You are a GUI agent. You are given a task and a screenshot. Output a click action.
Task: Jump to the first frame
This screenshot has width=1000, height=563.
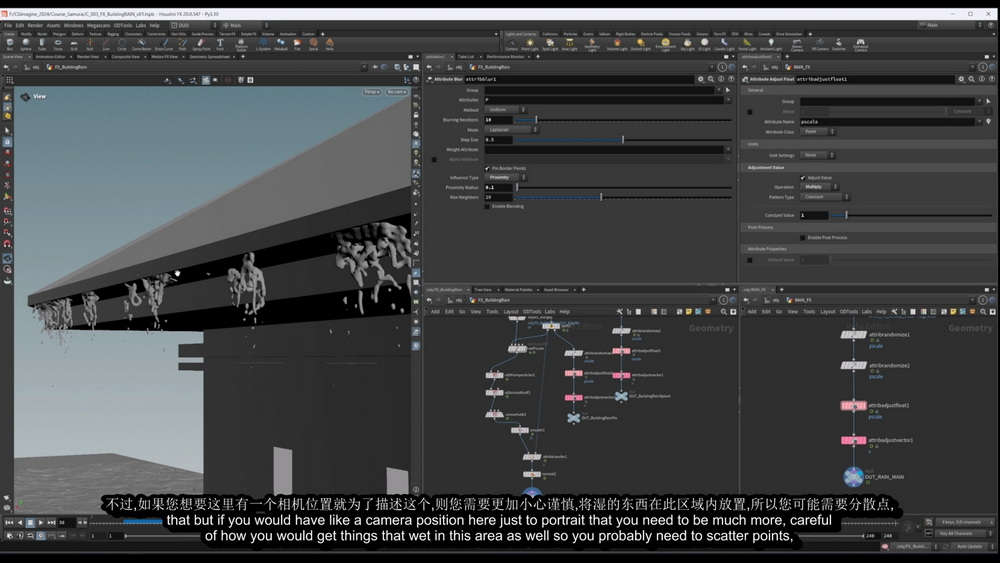pos(9,523)
